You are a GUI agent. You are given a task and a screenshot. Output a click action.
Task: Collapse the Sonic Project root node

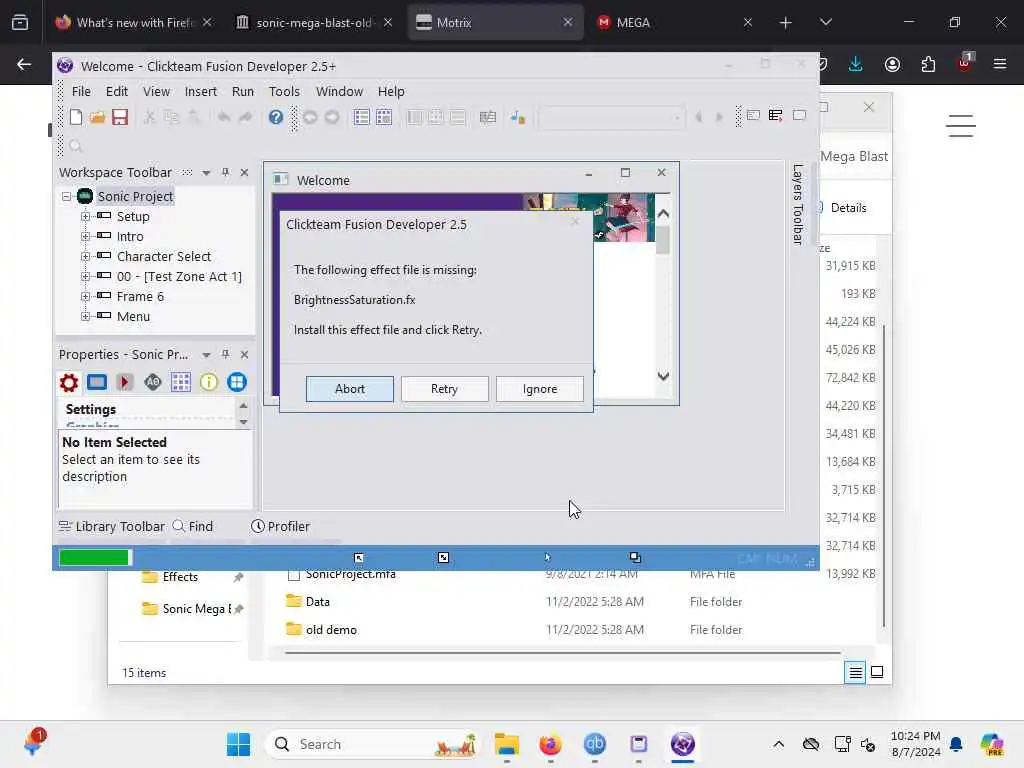coord(67,197)
